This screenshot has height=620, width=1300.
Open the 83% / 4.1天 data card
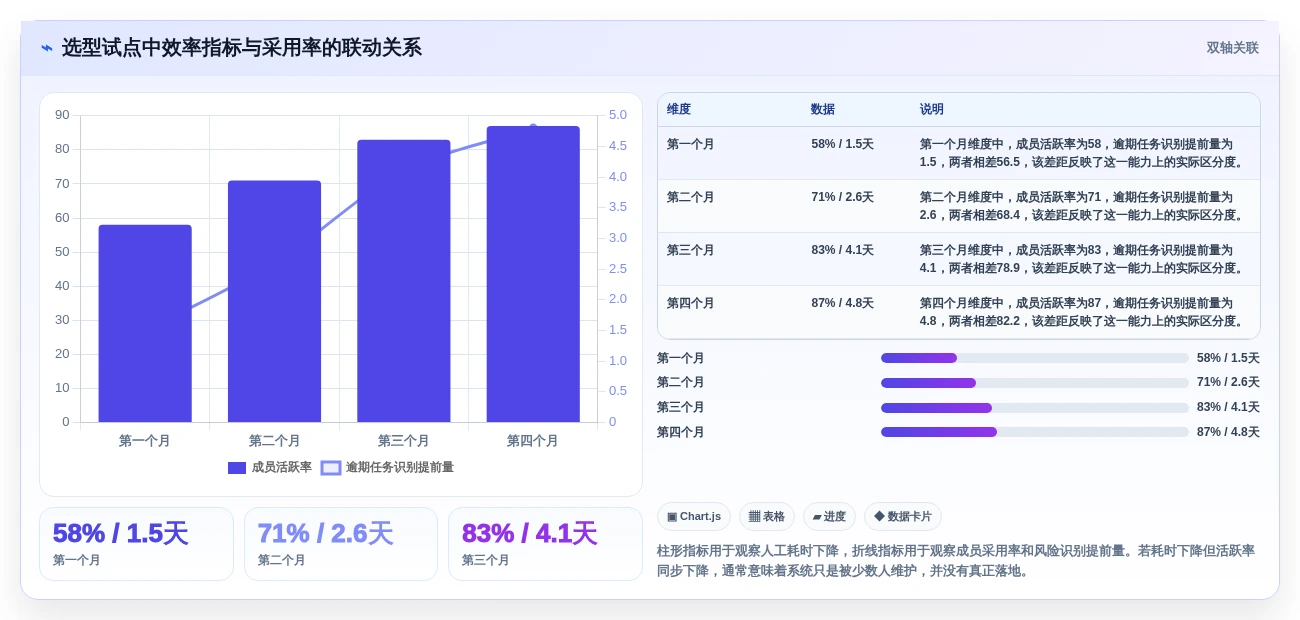[x=545, y=544]
